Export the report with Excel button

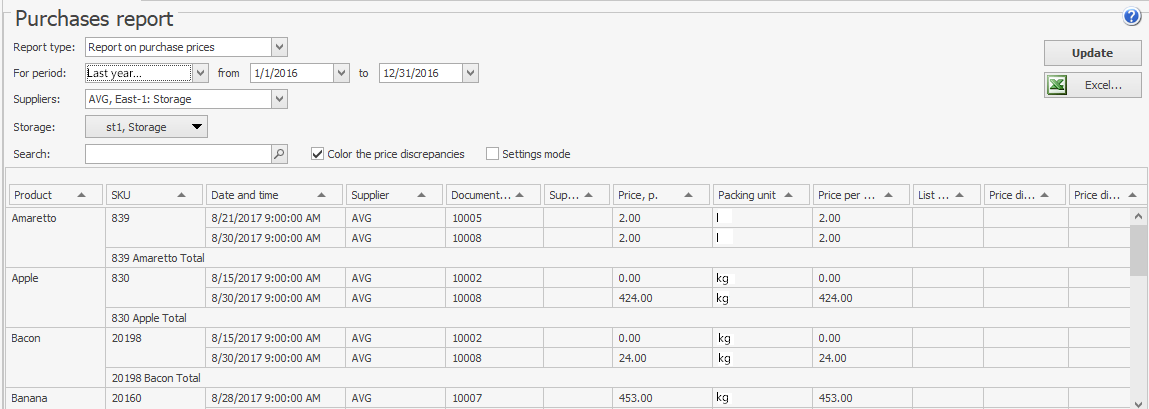click(1092, 86)
